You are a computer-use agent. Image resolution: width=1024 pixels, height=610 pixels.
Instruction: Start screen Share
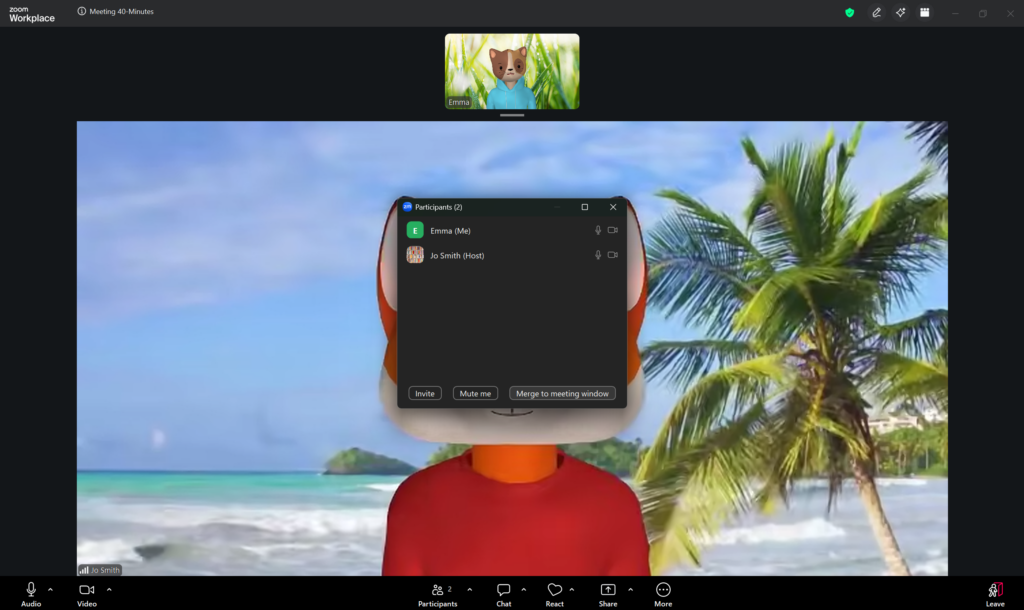tap(608, 594)
